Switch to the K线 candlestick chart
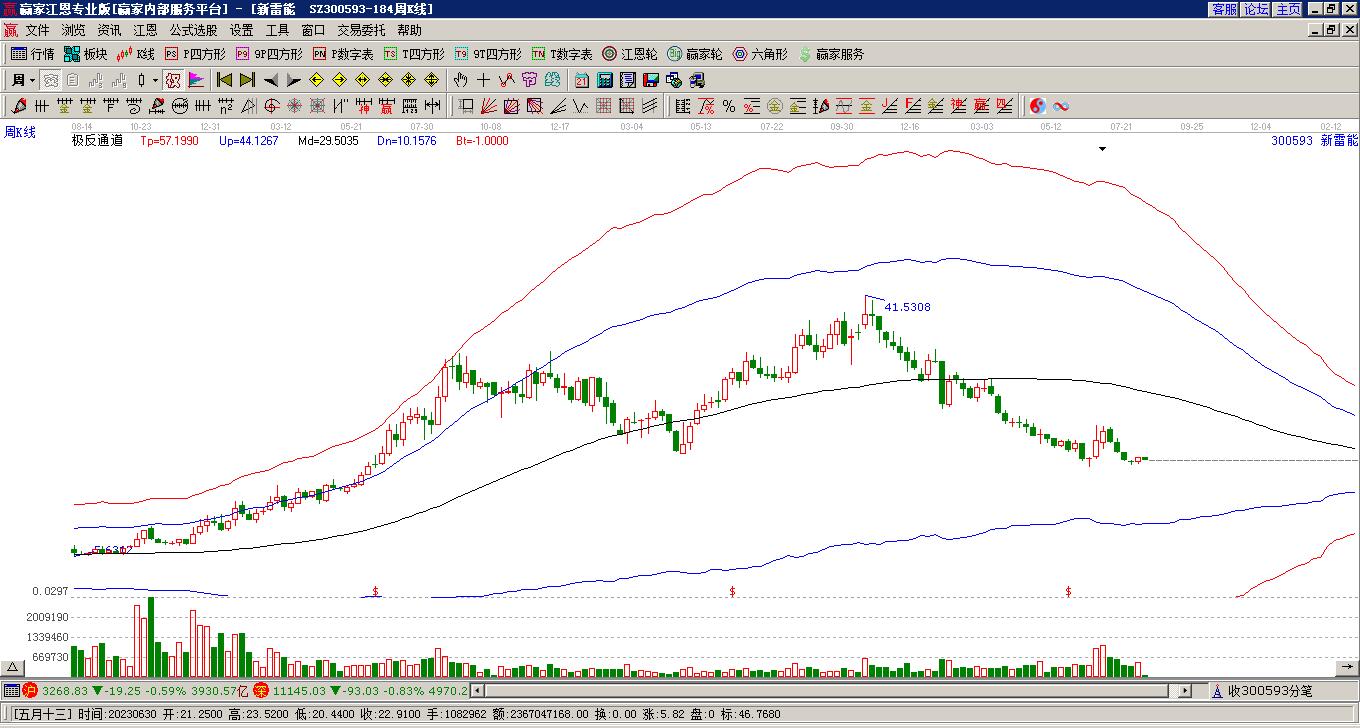This screenshot has height=728, width=1360. (136, 54)
